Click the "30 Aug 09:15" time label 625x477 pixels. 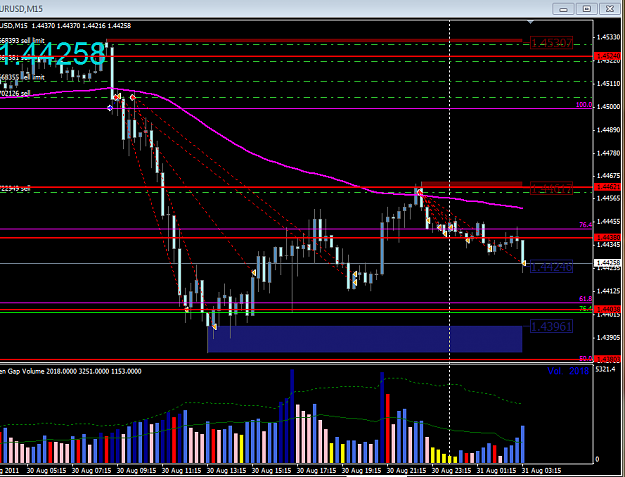(x=137, y=471)
